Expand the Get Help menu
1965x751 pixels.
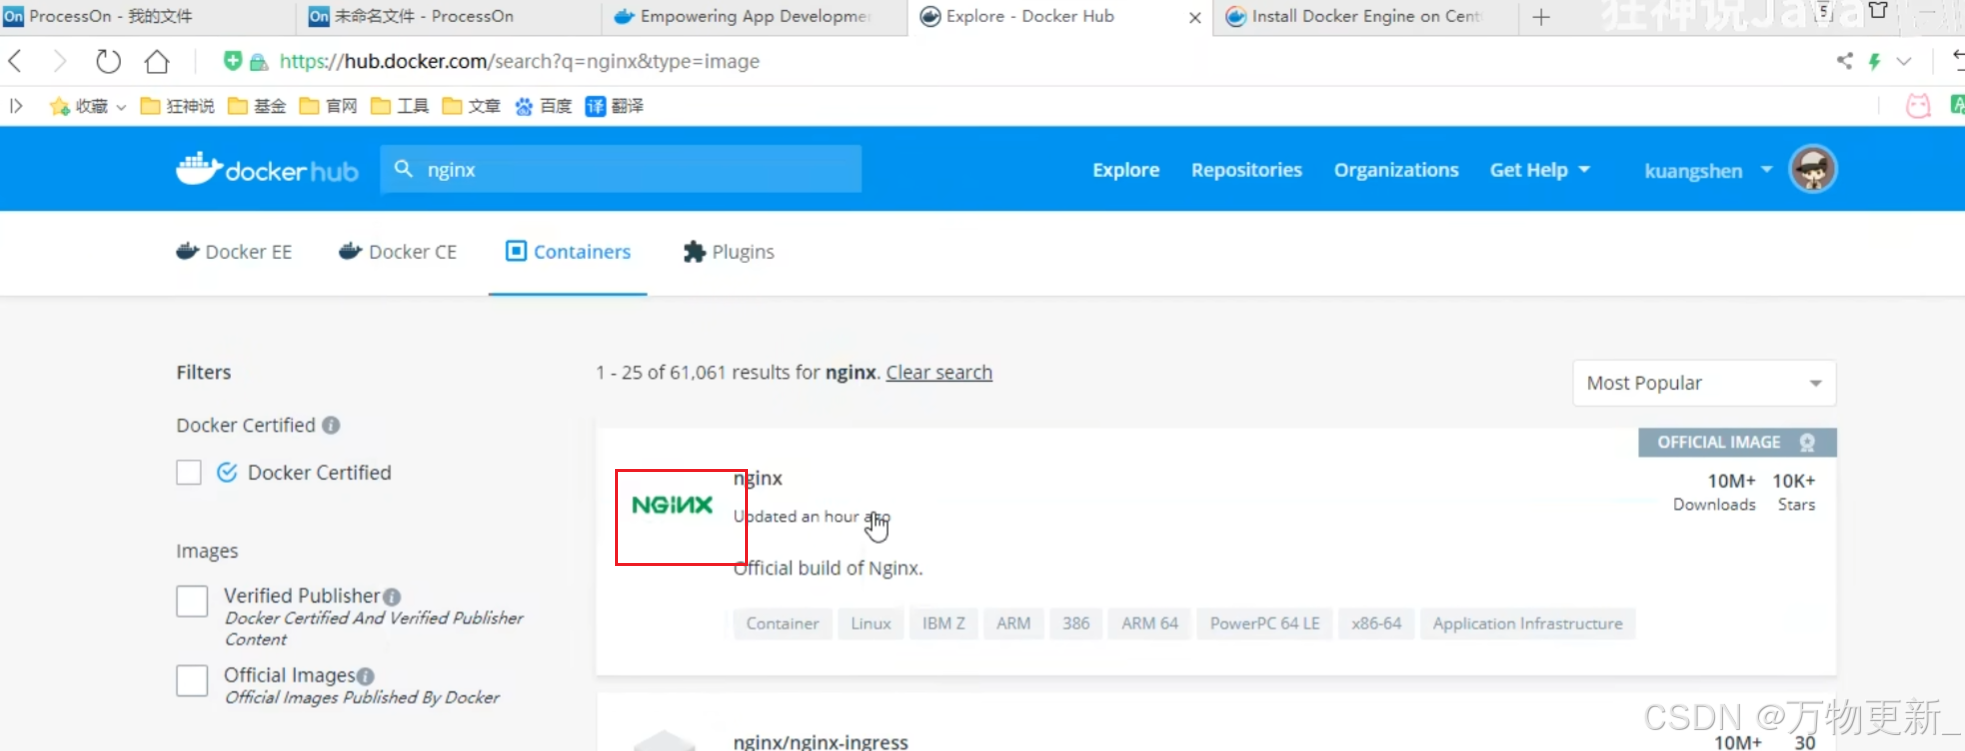click(x=1539, y=170)
